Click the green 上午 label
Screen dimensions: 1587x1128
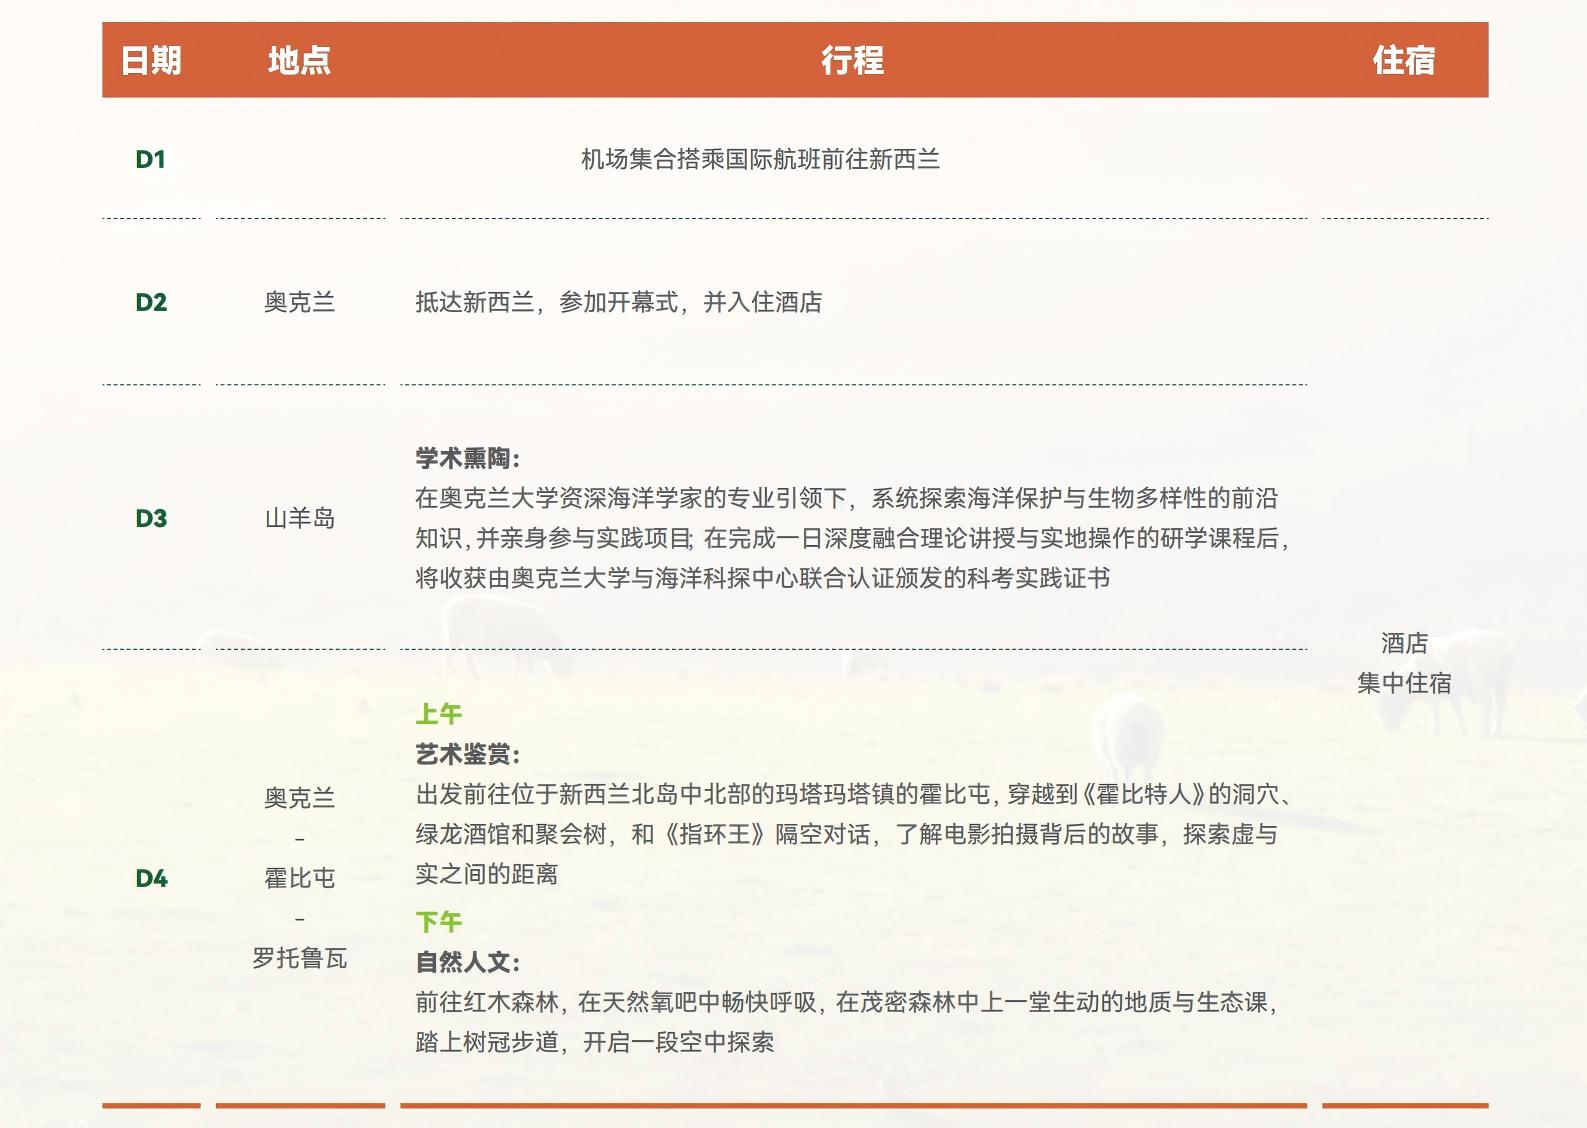[x=438, y=714]
